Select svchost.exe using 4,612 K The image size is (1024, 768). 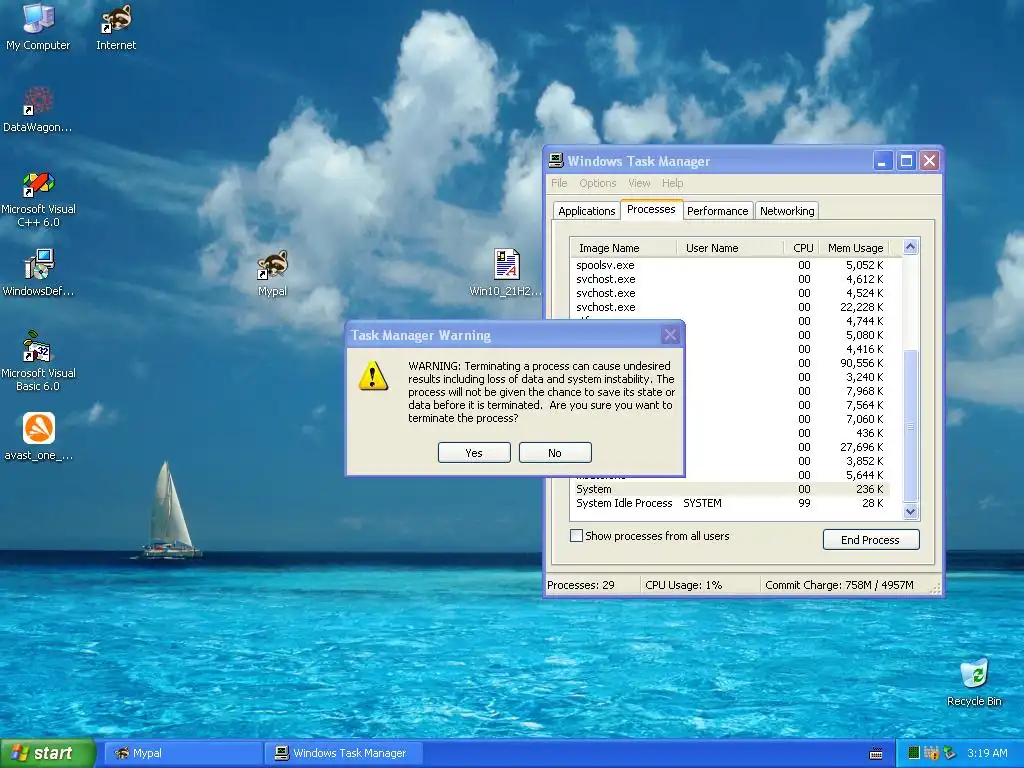[x=730, y=279]
